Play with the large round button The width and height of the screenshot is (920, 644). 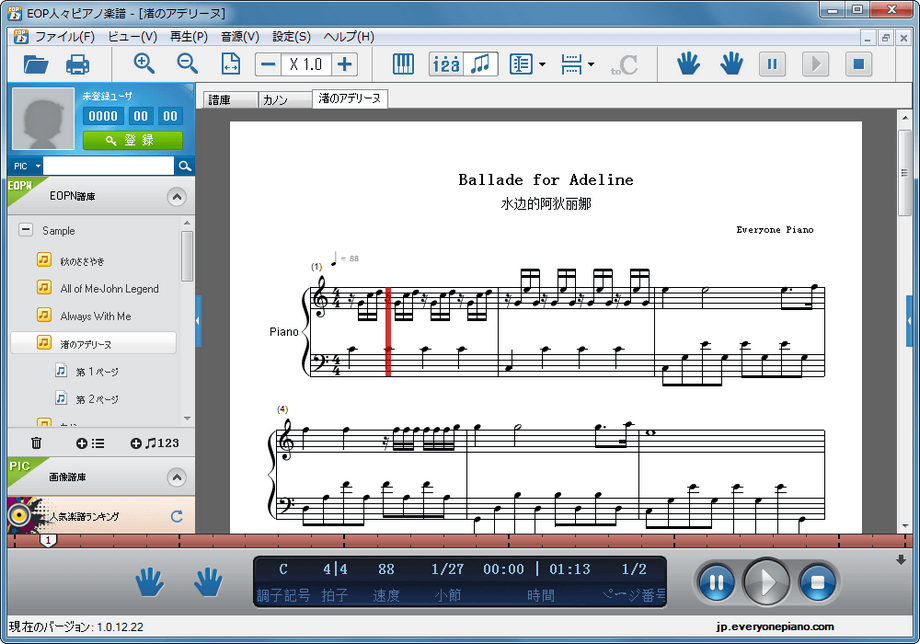pos(767,582)
